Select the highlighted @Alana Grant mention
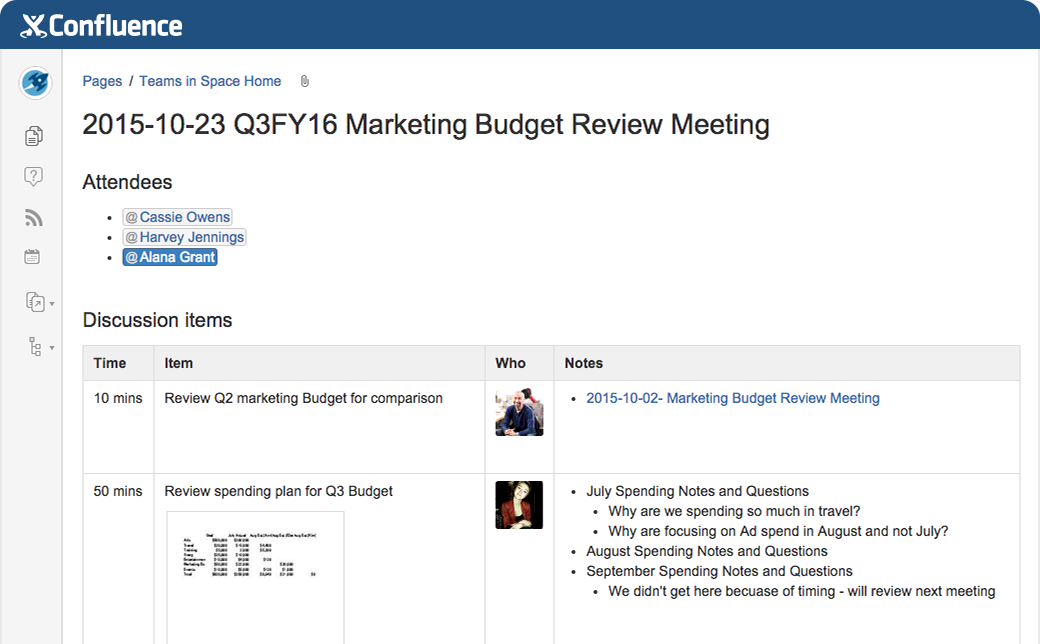 170,257
